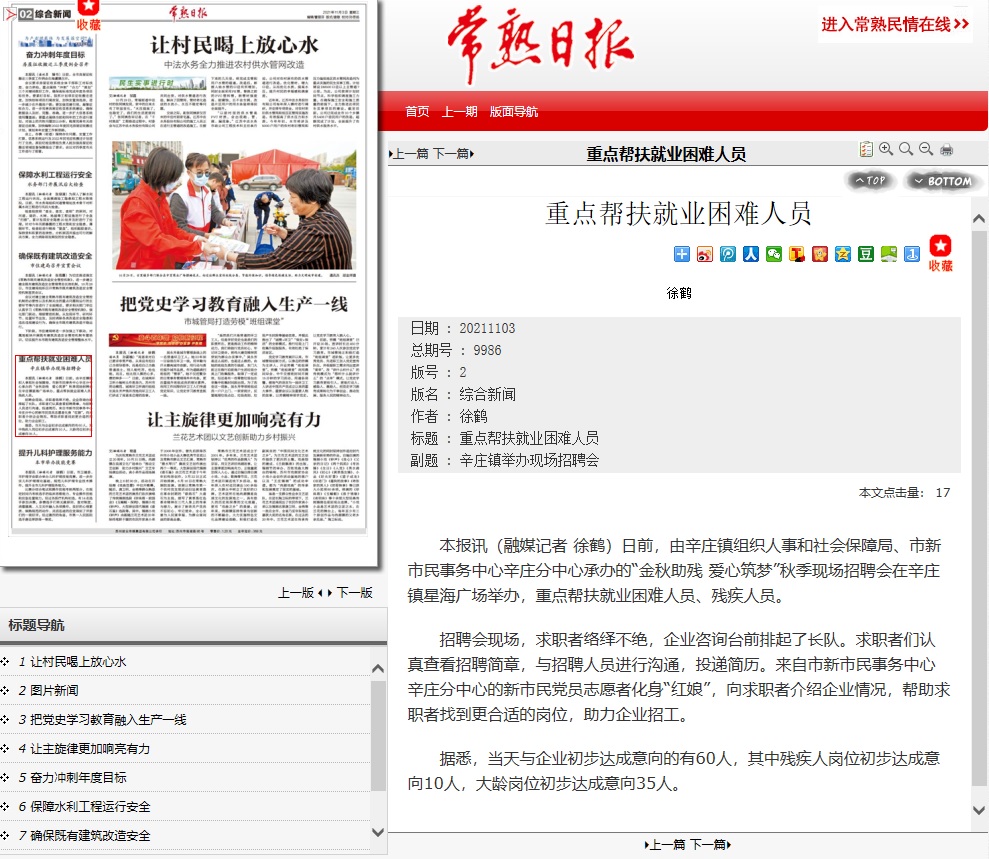
Task: Click the 版名 value 综合新闻
Action: (x=488, y=395)
